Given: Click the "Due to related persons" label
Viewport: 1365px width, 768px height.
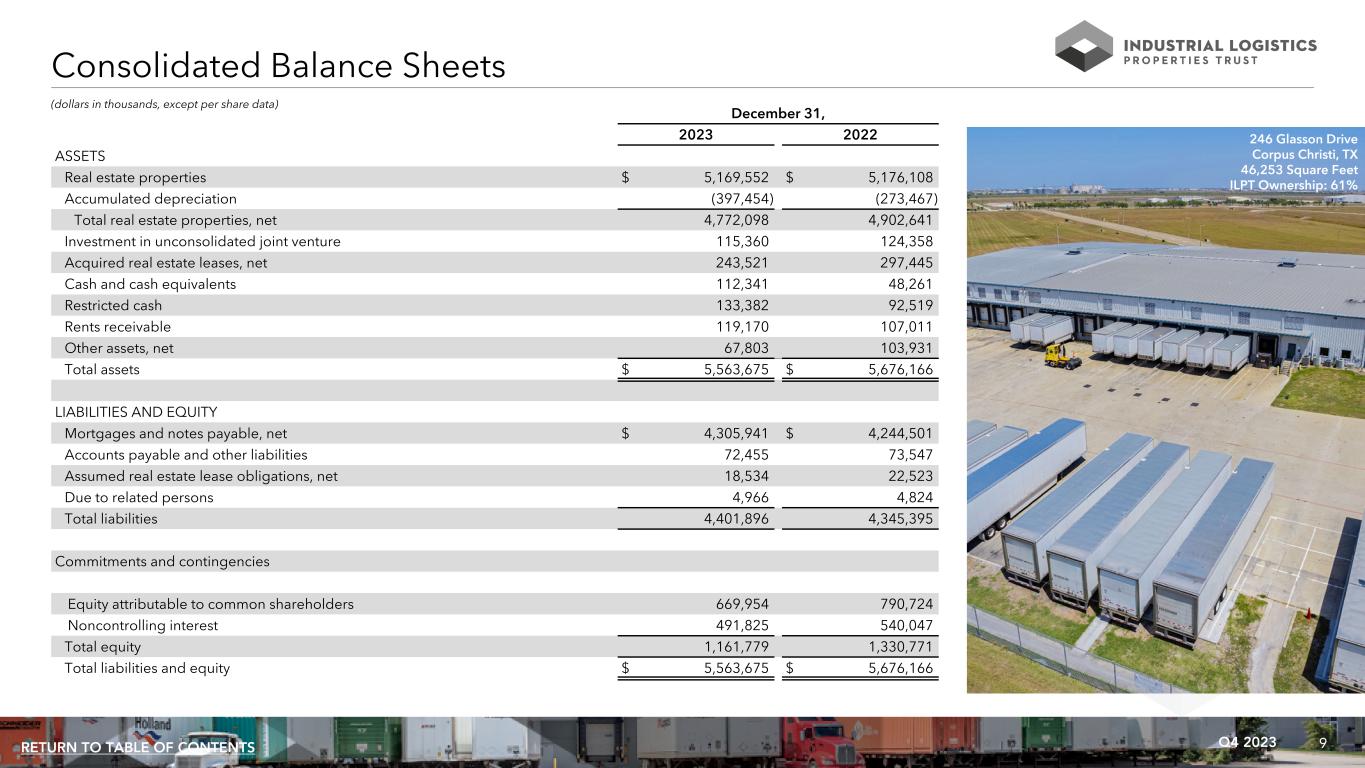Looking at the screenshot, I should [139, 497].
